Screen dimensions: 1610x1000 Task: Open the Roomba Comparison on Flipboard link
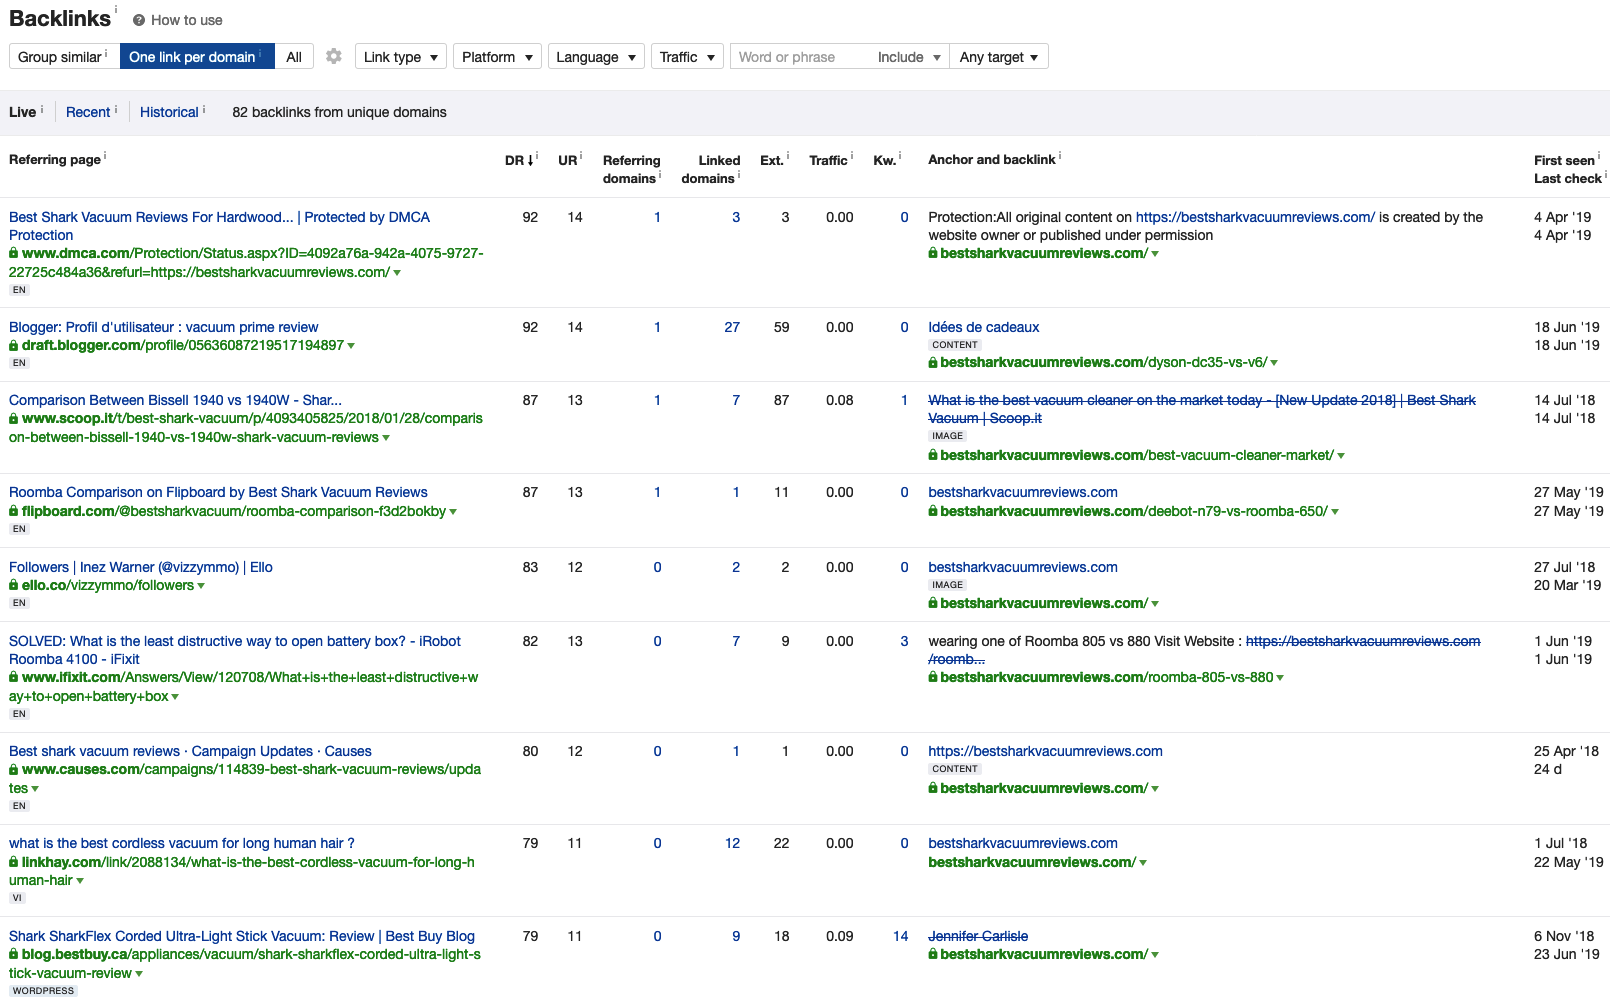pos(218,492)
